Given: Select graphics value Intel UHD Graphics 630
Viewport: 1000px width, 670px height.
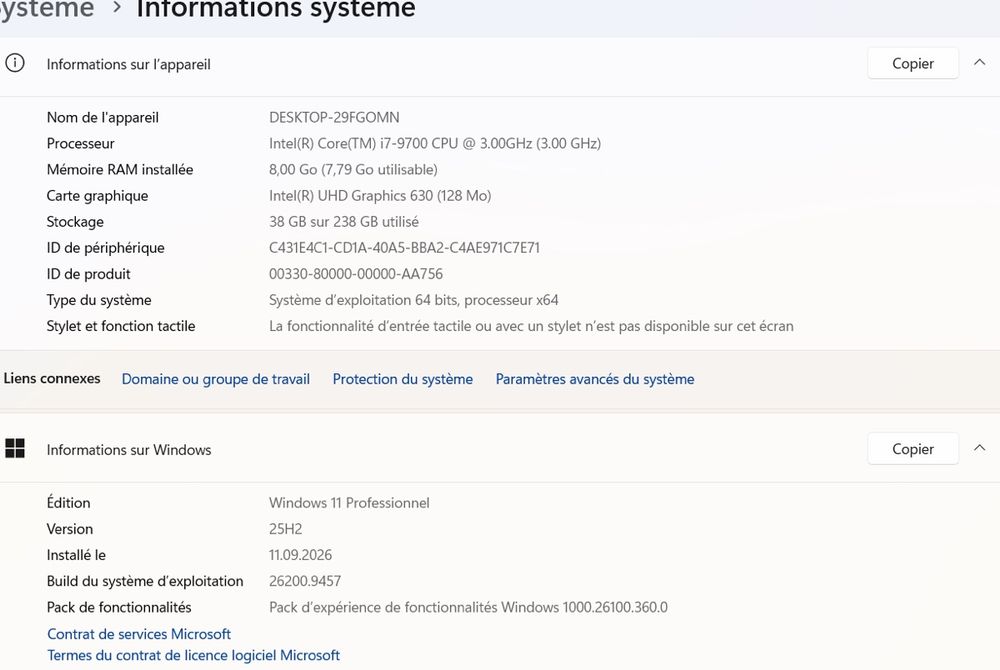Looking at the screenshot, I should (379, 196).
